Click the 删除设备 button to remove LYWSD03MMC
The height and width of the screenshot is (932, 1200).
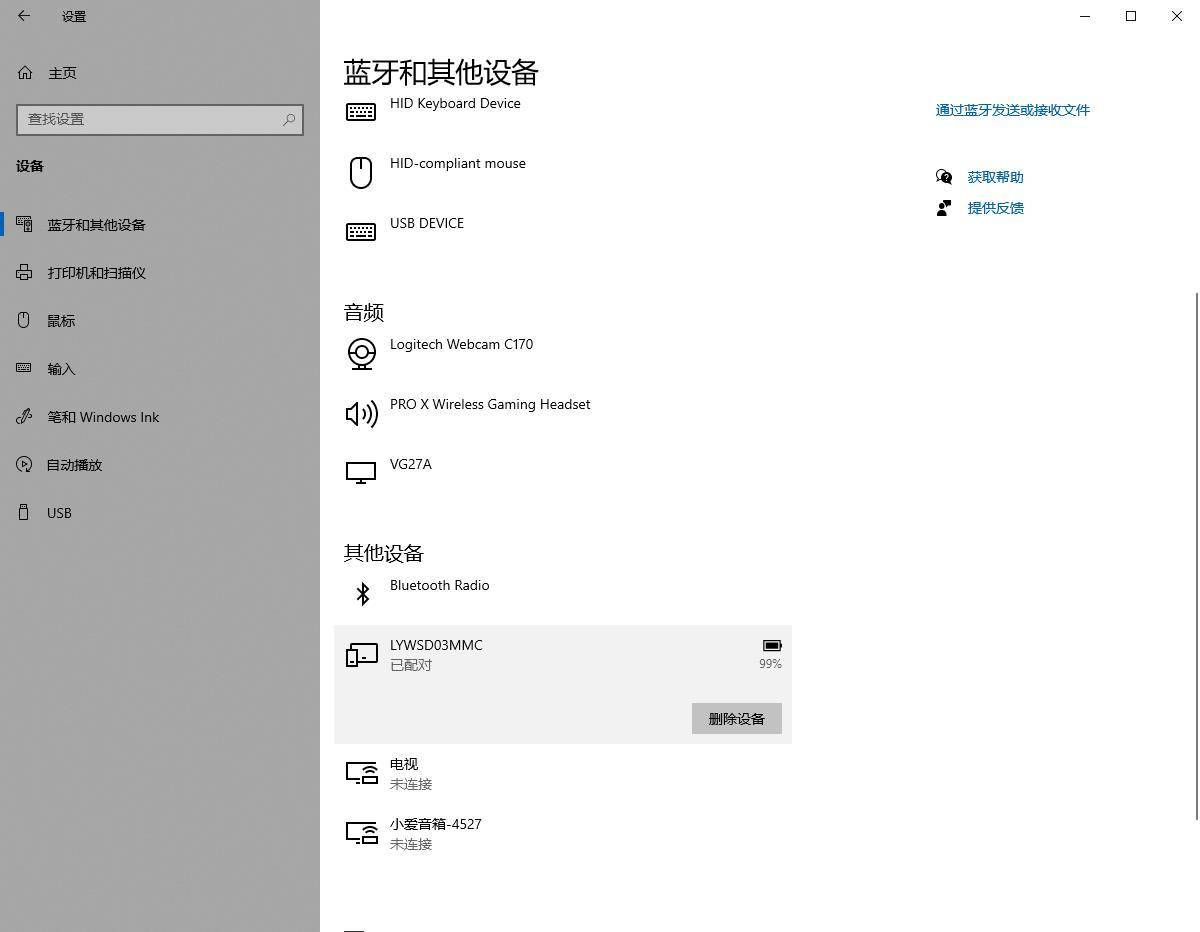(x=736, y=718)
